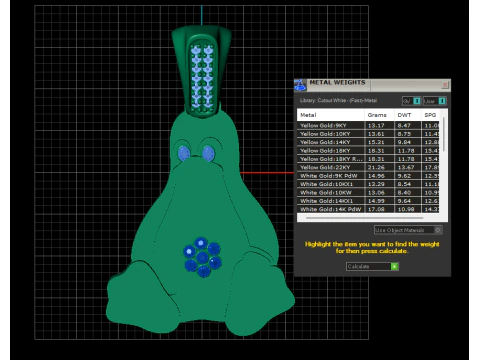Select the White Gold:14KX1 row
The width and height of the screenshot is (480, 360).
(368, 201)
